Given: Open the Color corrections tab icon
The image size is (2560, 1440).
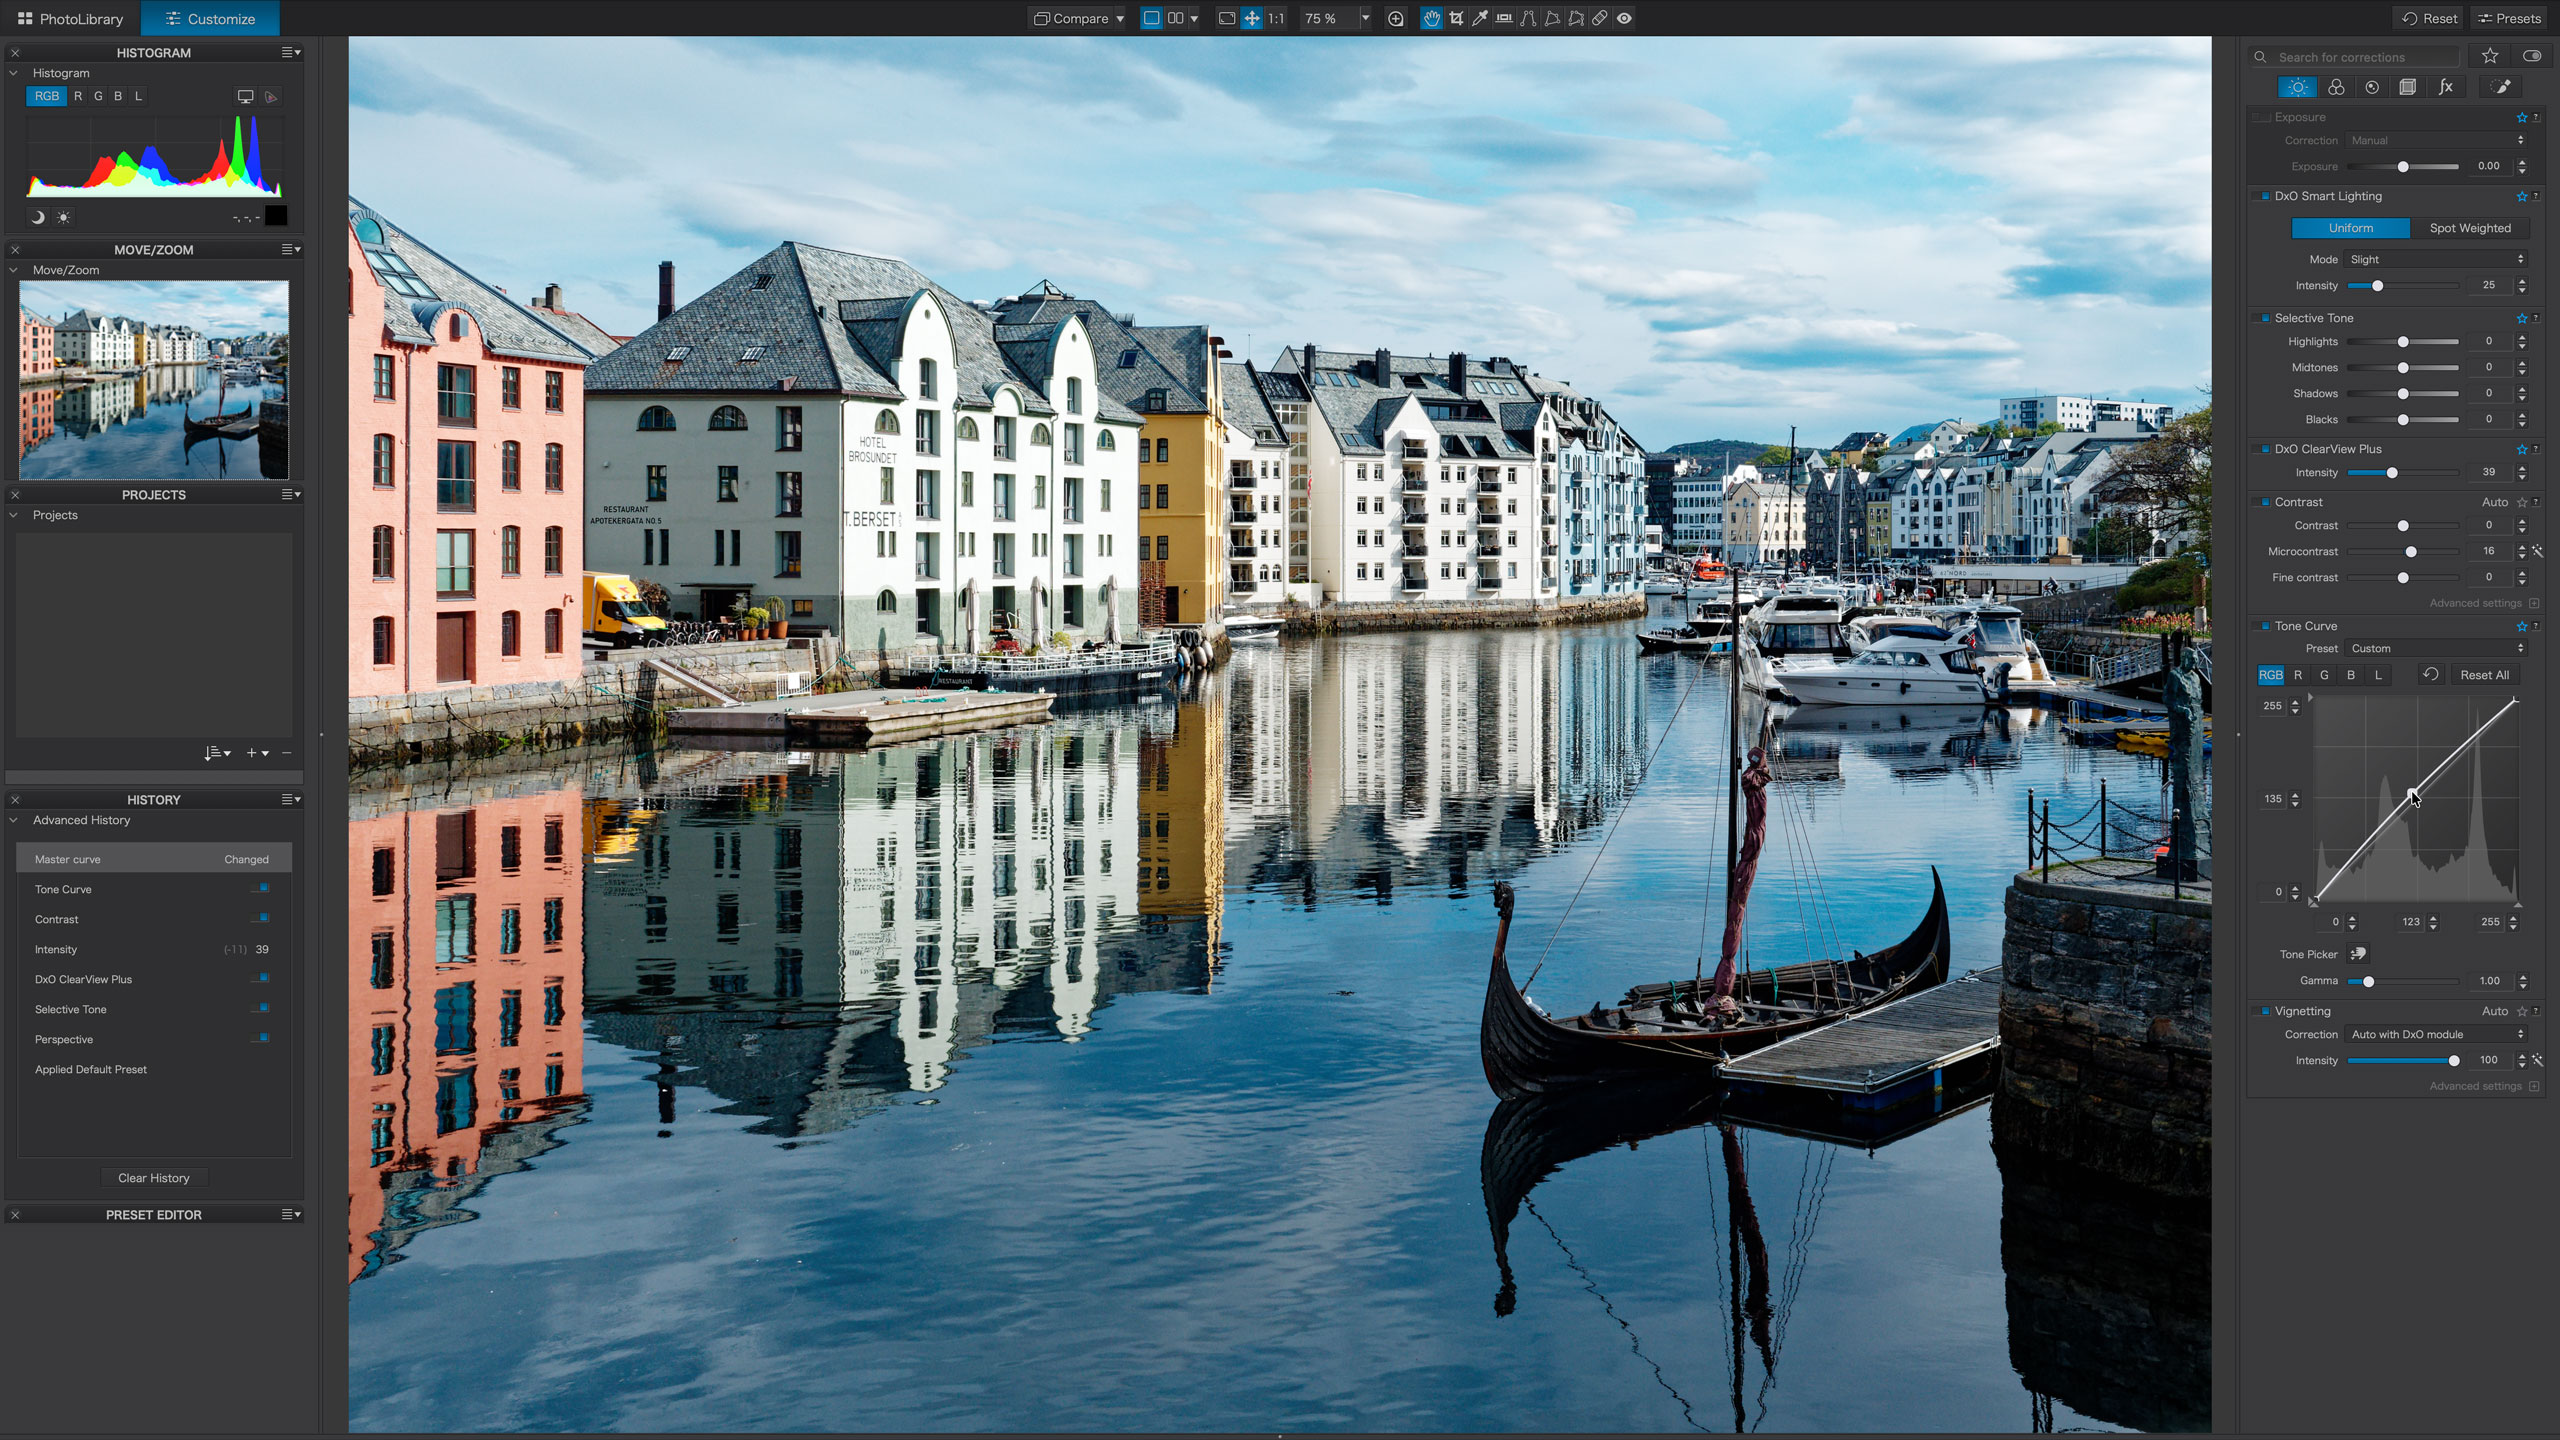Looking at the screenshot, I should [2336, 87].
